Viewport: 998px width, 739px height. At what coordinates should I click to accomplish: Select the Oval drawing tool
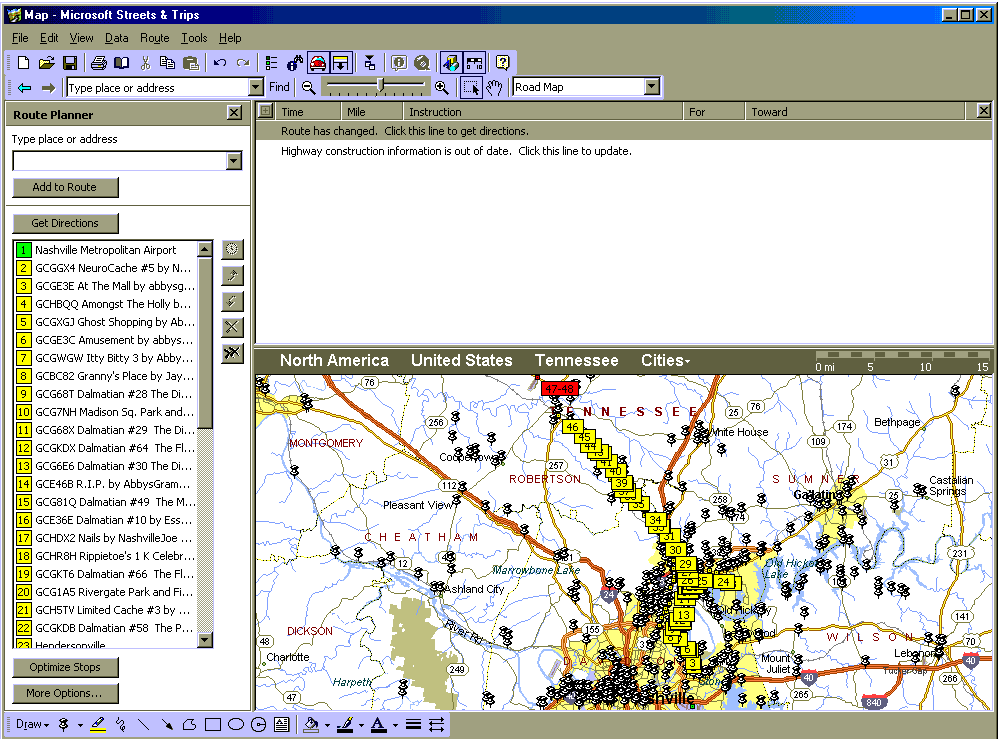pos(235,724)
